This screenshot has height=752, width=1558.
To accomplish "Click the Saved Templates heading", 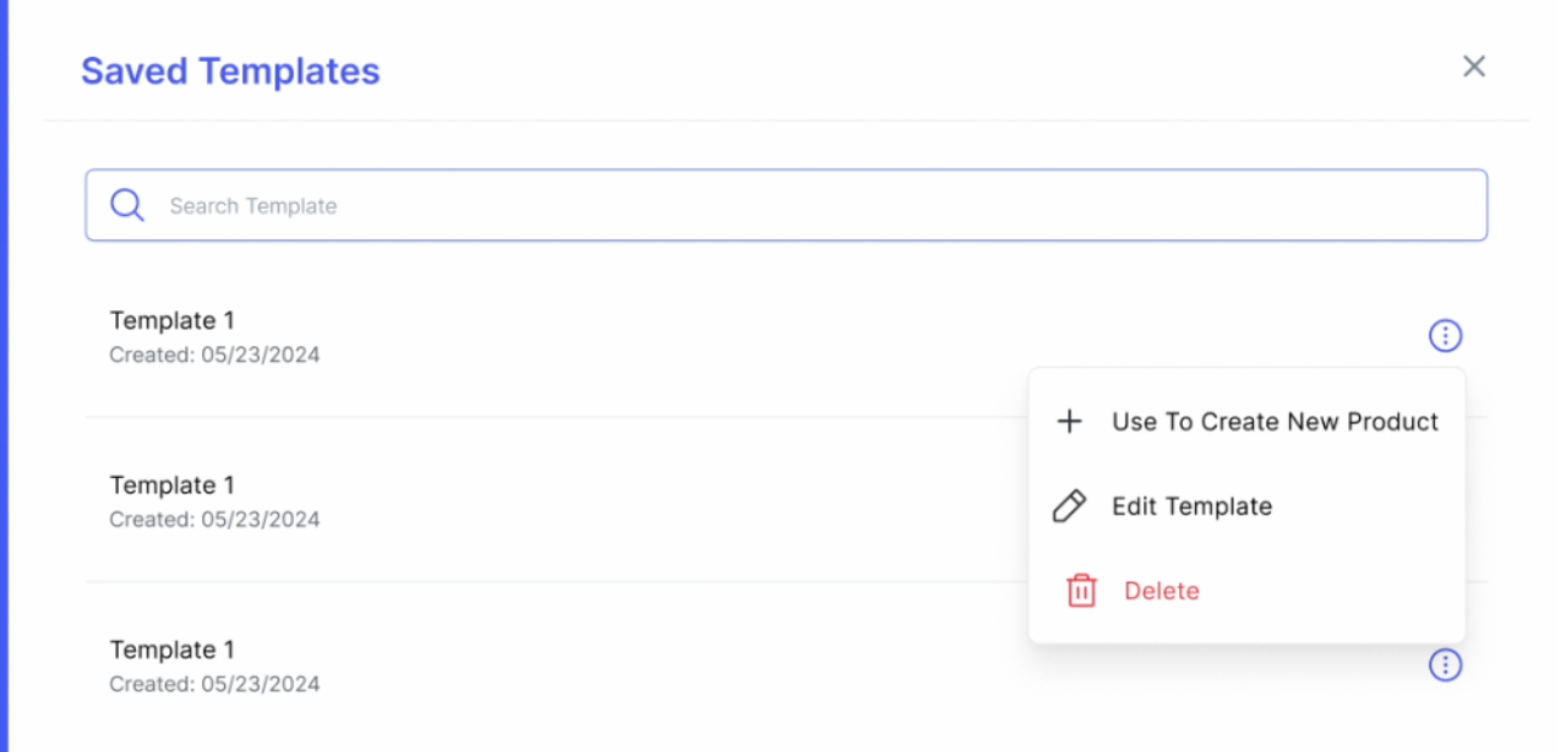I will 230,72.
